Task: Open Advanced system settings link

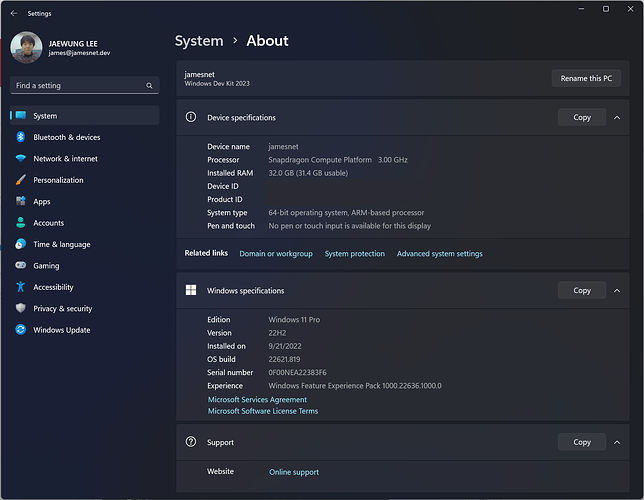Action: pyautogui.click(x=439, y=254)
